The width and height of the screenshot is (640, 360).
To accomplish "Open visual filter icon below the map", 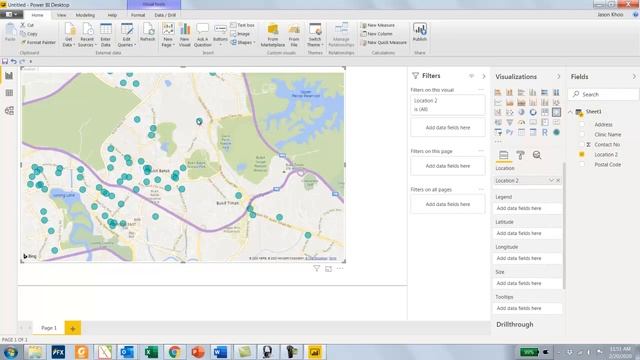I will (316, 268).
